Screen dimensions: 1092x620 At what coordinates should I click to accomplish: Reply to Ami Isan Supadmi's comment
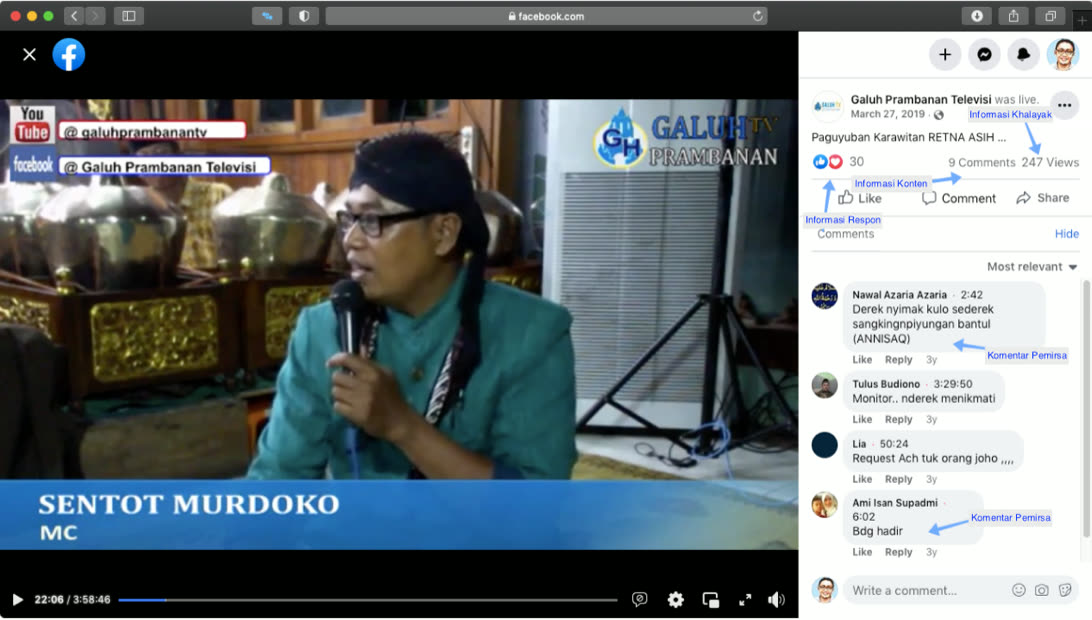(x=898, y=552)
